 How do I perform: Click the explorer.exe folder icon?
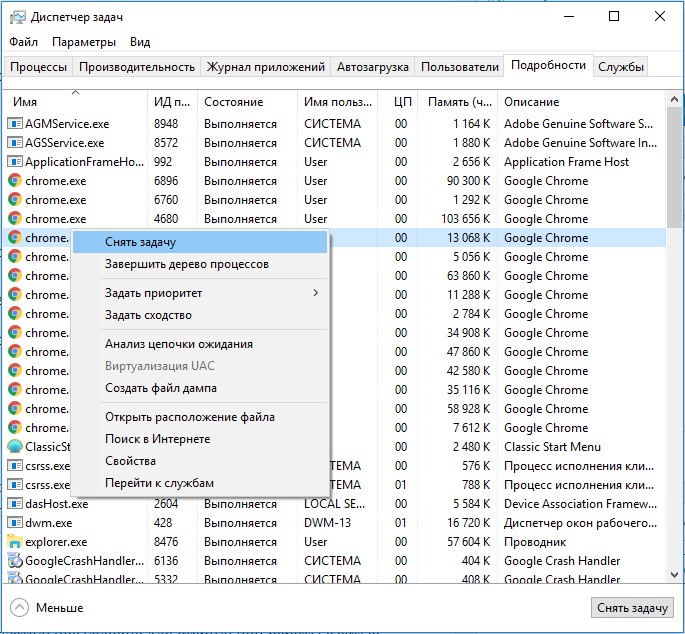pyautogui.click(x=14, y=542)
